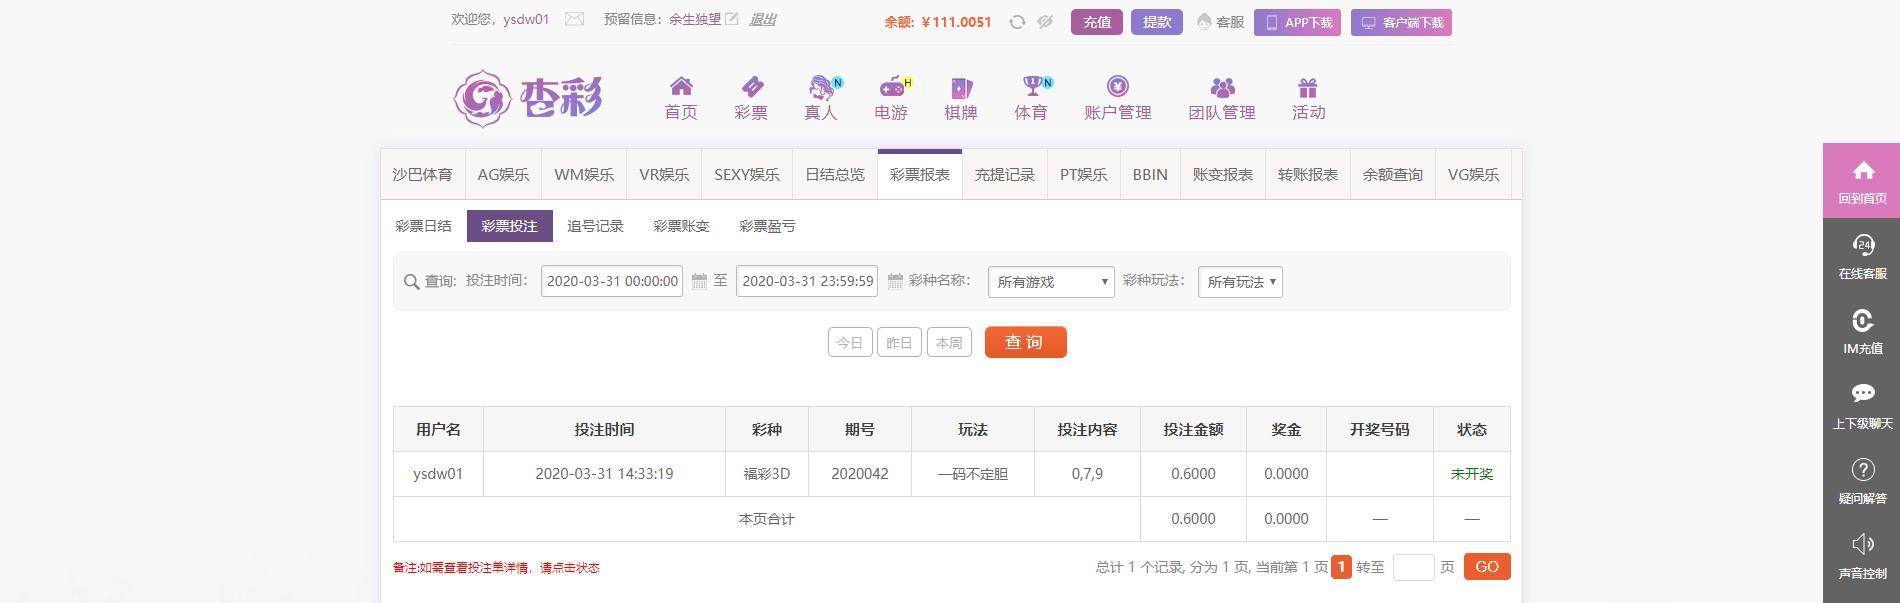This screenshot has width=1900, height=603.
Task: Click the GO page jump button
Action: tap(1487, 567)
